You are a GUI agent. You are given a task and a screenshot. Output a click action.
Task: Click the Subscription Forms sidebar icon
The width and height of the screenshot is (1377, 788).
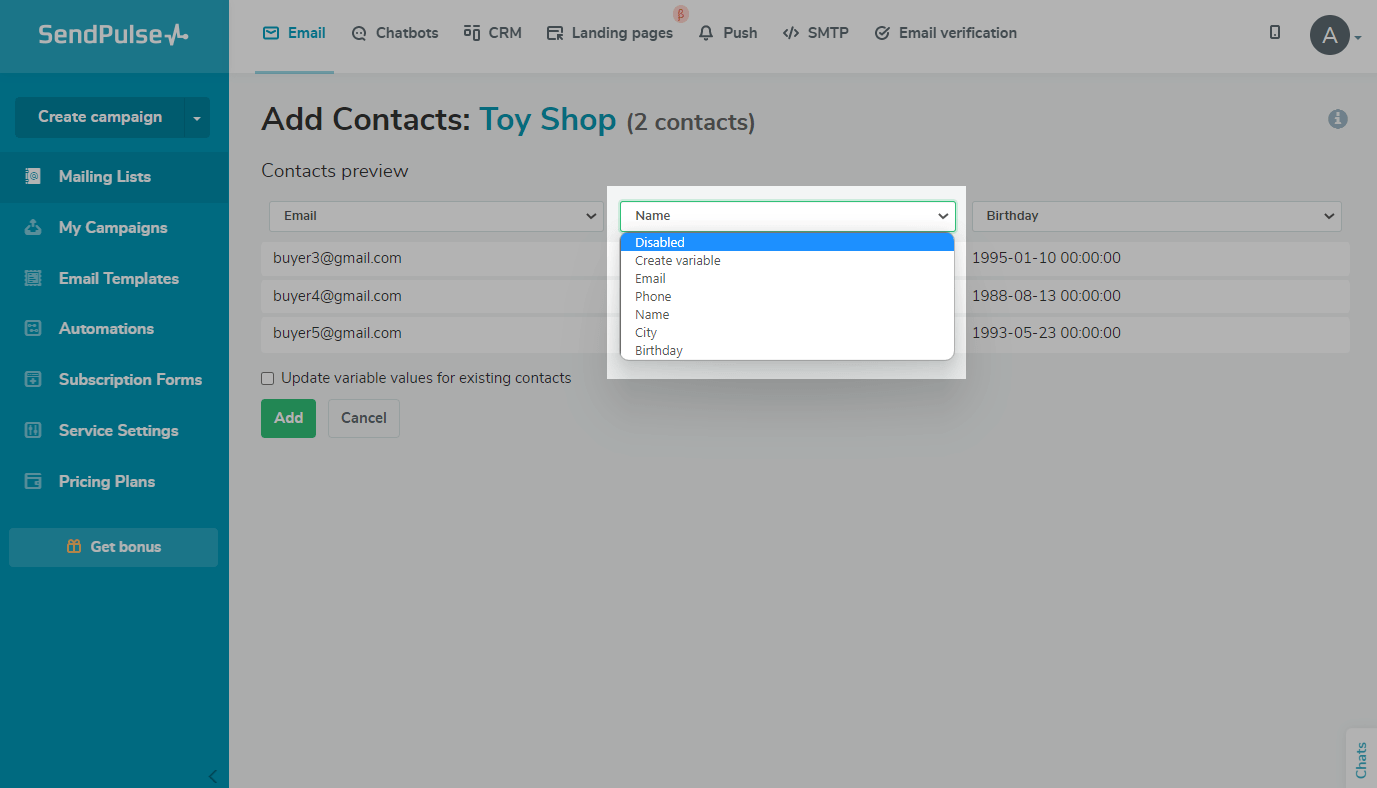pyautogui.click(x=33, y=379)
